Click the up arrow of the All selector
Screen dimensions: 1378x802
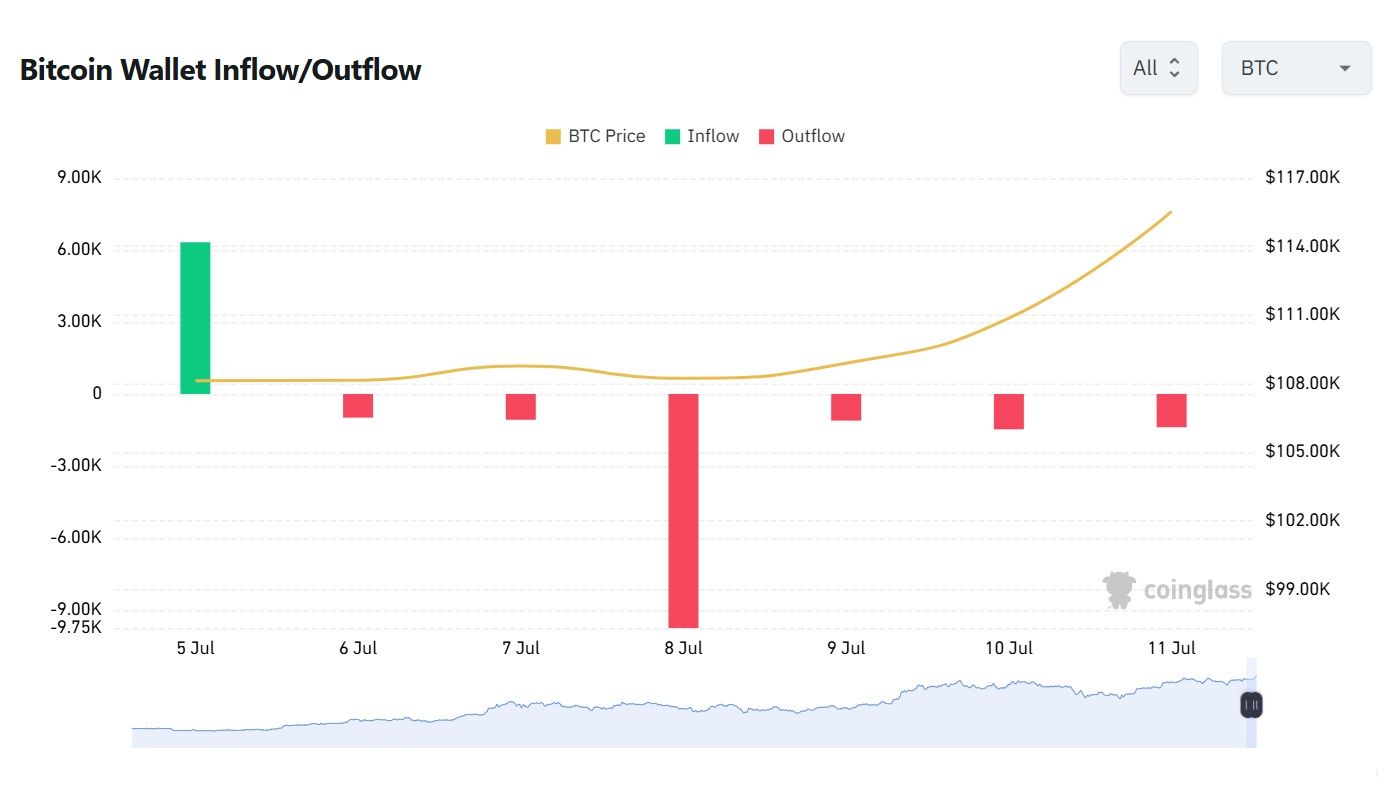[x=1175, y=62]
